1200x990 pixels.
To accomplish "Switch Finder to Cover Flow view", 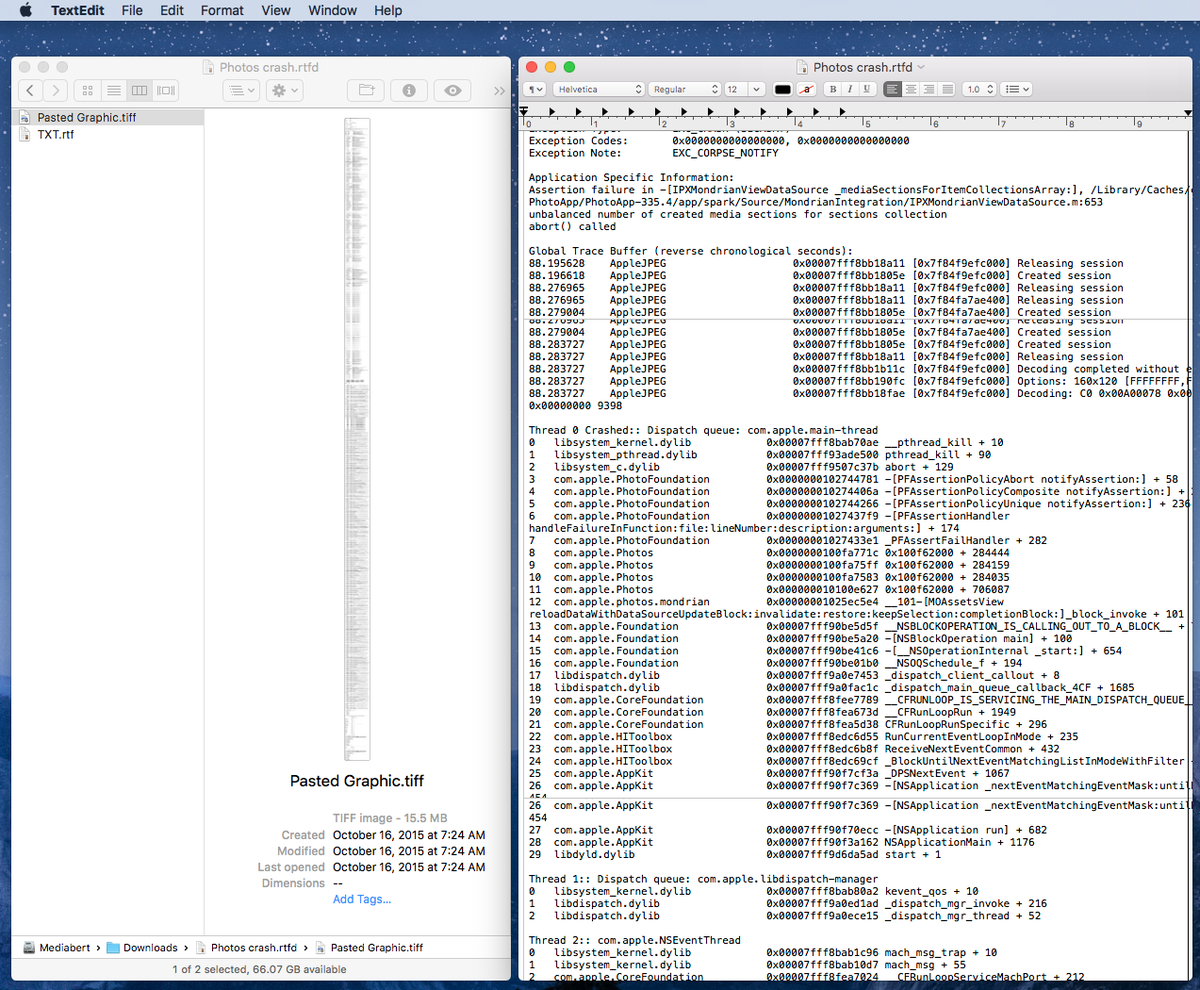I will point(166,90).
